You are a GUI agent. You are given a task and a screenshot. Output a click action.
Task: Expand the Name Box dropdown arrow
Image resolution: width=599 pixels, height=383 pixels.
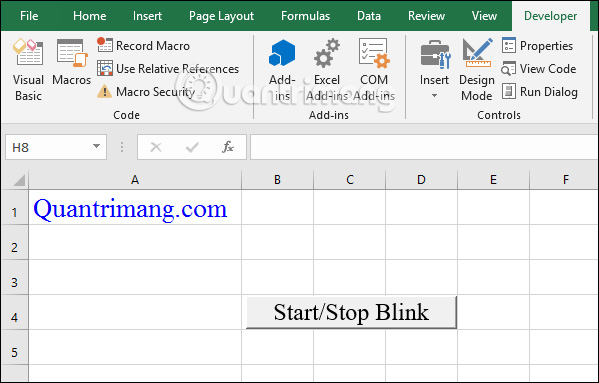(96, 146)
